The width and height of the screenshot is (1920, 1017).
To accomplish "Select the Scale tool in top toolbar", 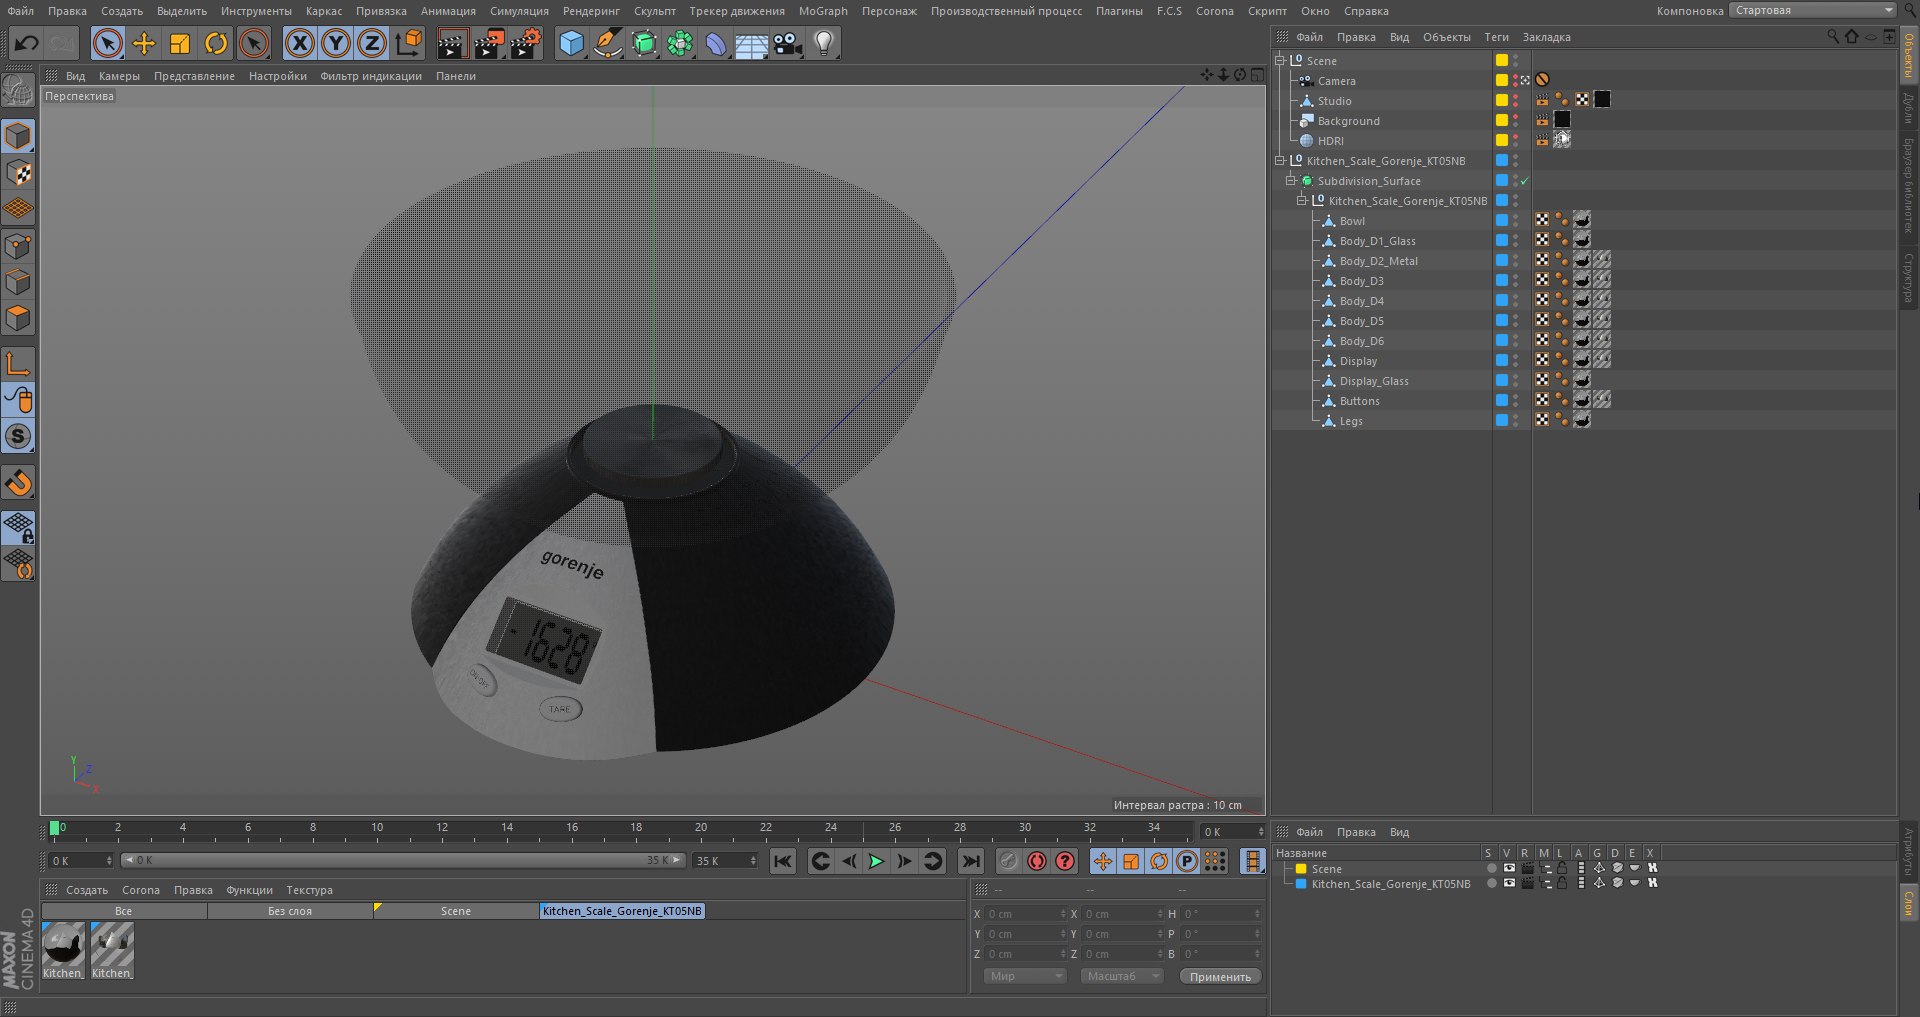I will (180, 43).
